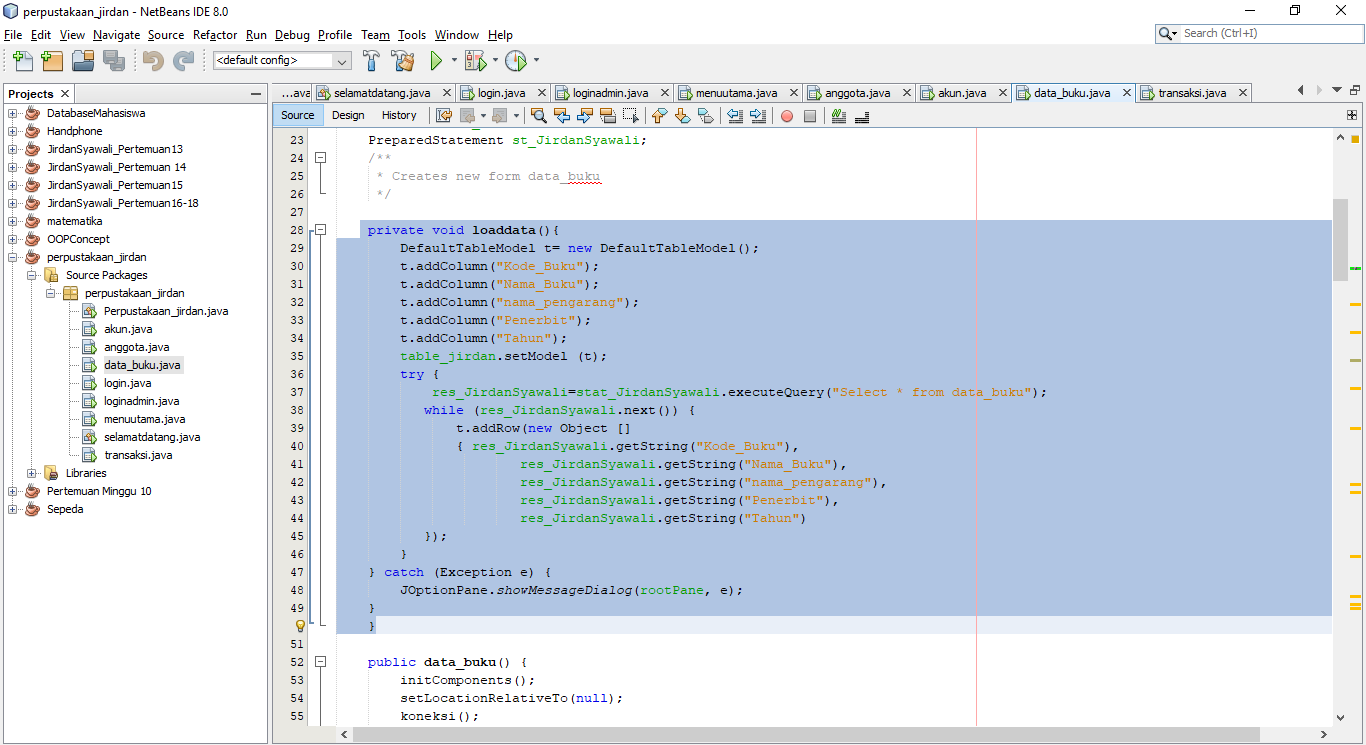Undo the last edit
Screen dimensions: 1366x745
click(151, 61)
